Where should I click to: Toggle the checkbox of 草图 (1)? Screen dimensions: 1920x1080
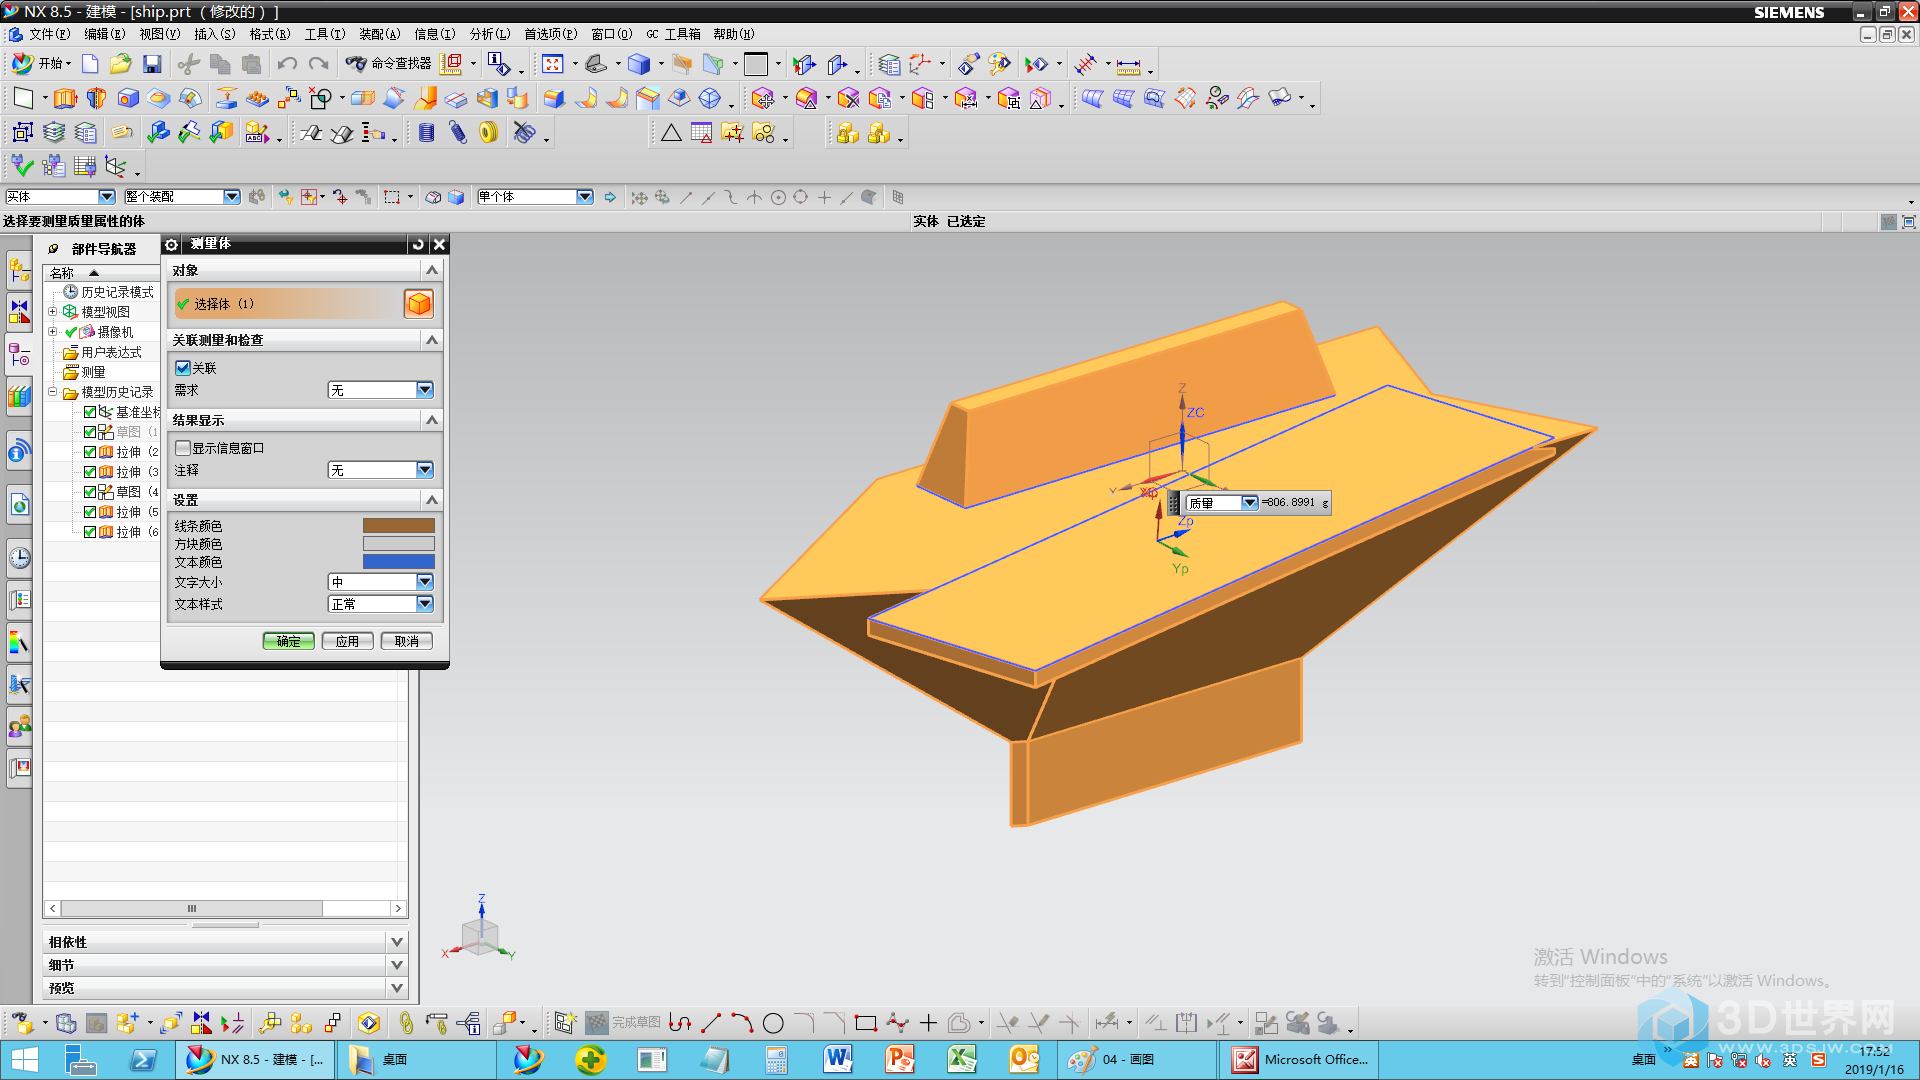tap(90, 432)
